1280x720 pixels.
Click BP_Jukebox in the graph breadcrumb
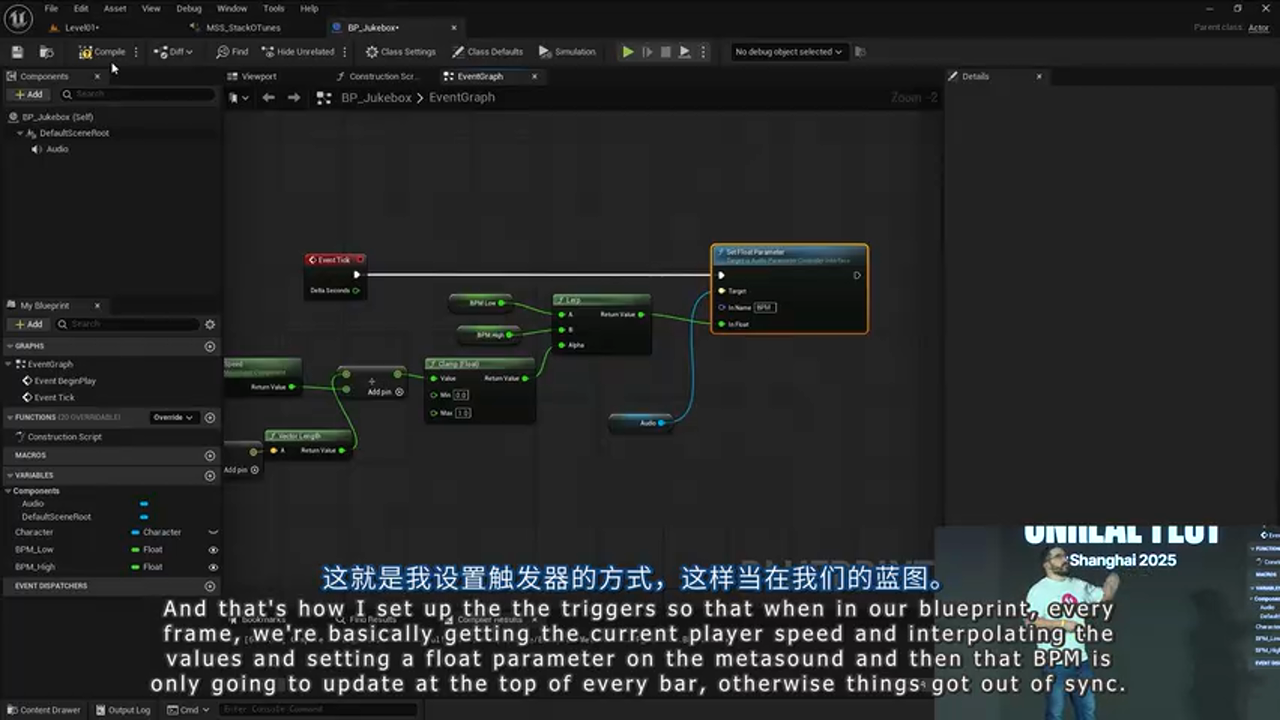point(377,97)
